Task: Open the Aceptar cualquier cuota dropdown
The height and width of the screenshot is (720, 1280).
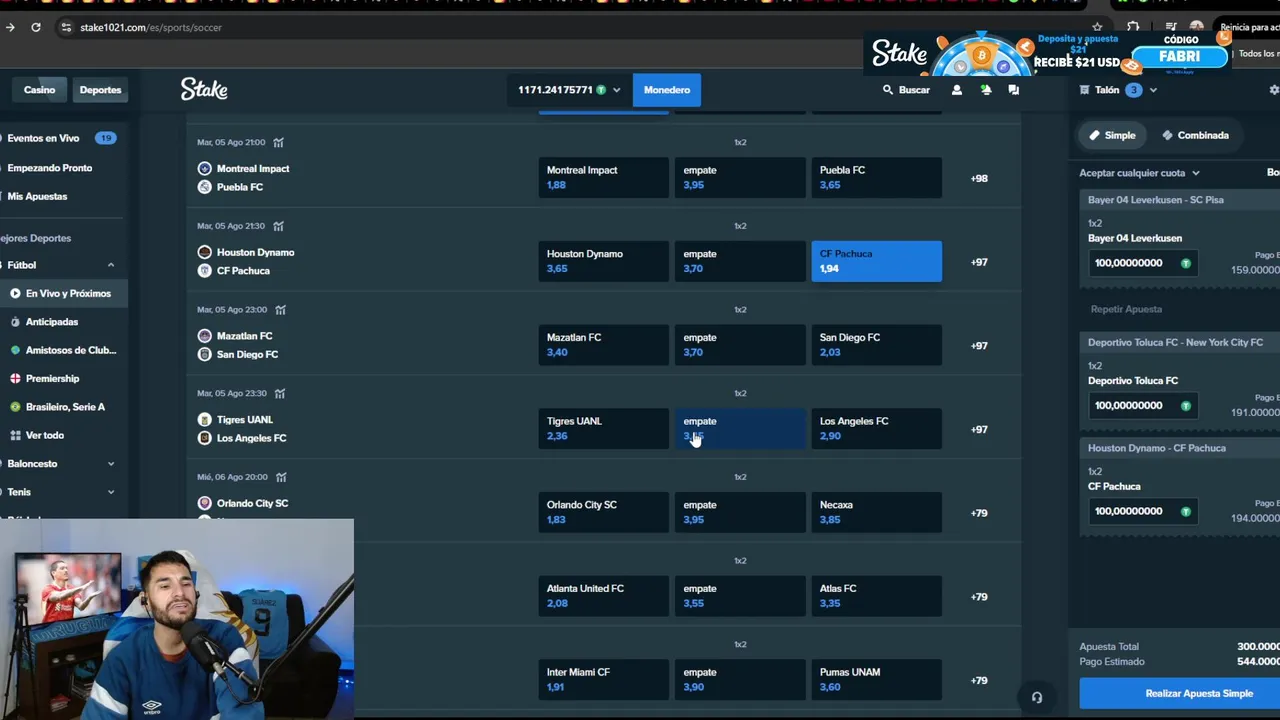Action: point(1139,173)
